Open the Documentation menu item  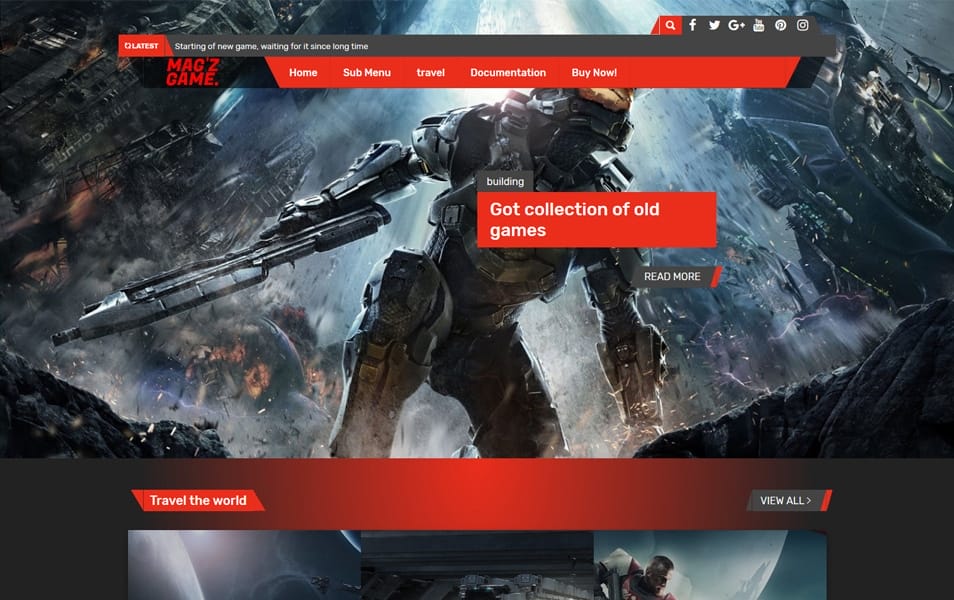(x=508, y=72)
